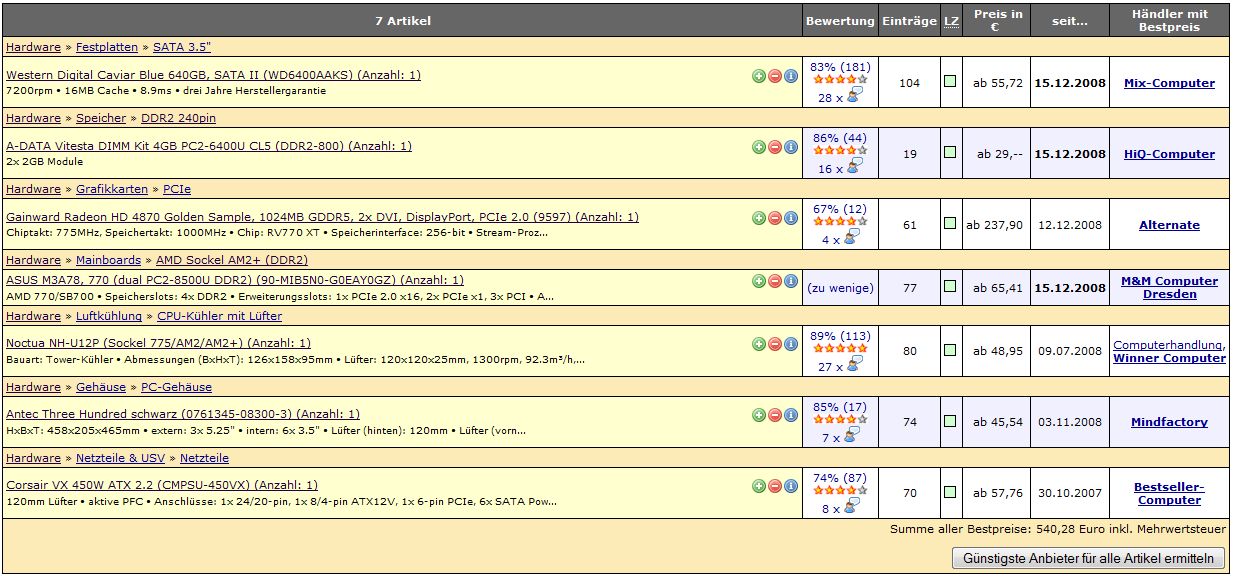Open the LZ column header
1233x576 pixels.
[951, 20]
